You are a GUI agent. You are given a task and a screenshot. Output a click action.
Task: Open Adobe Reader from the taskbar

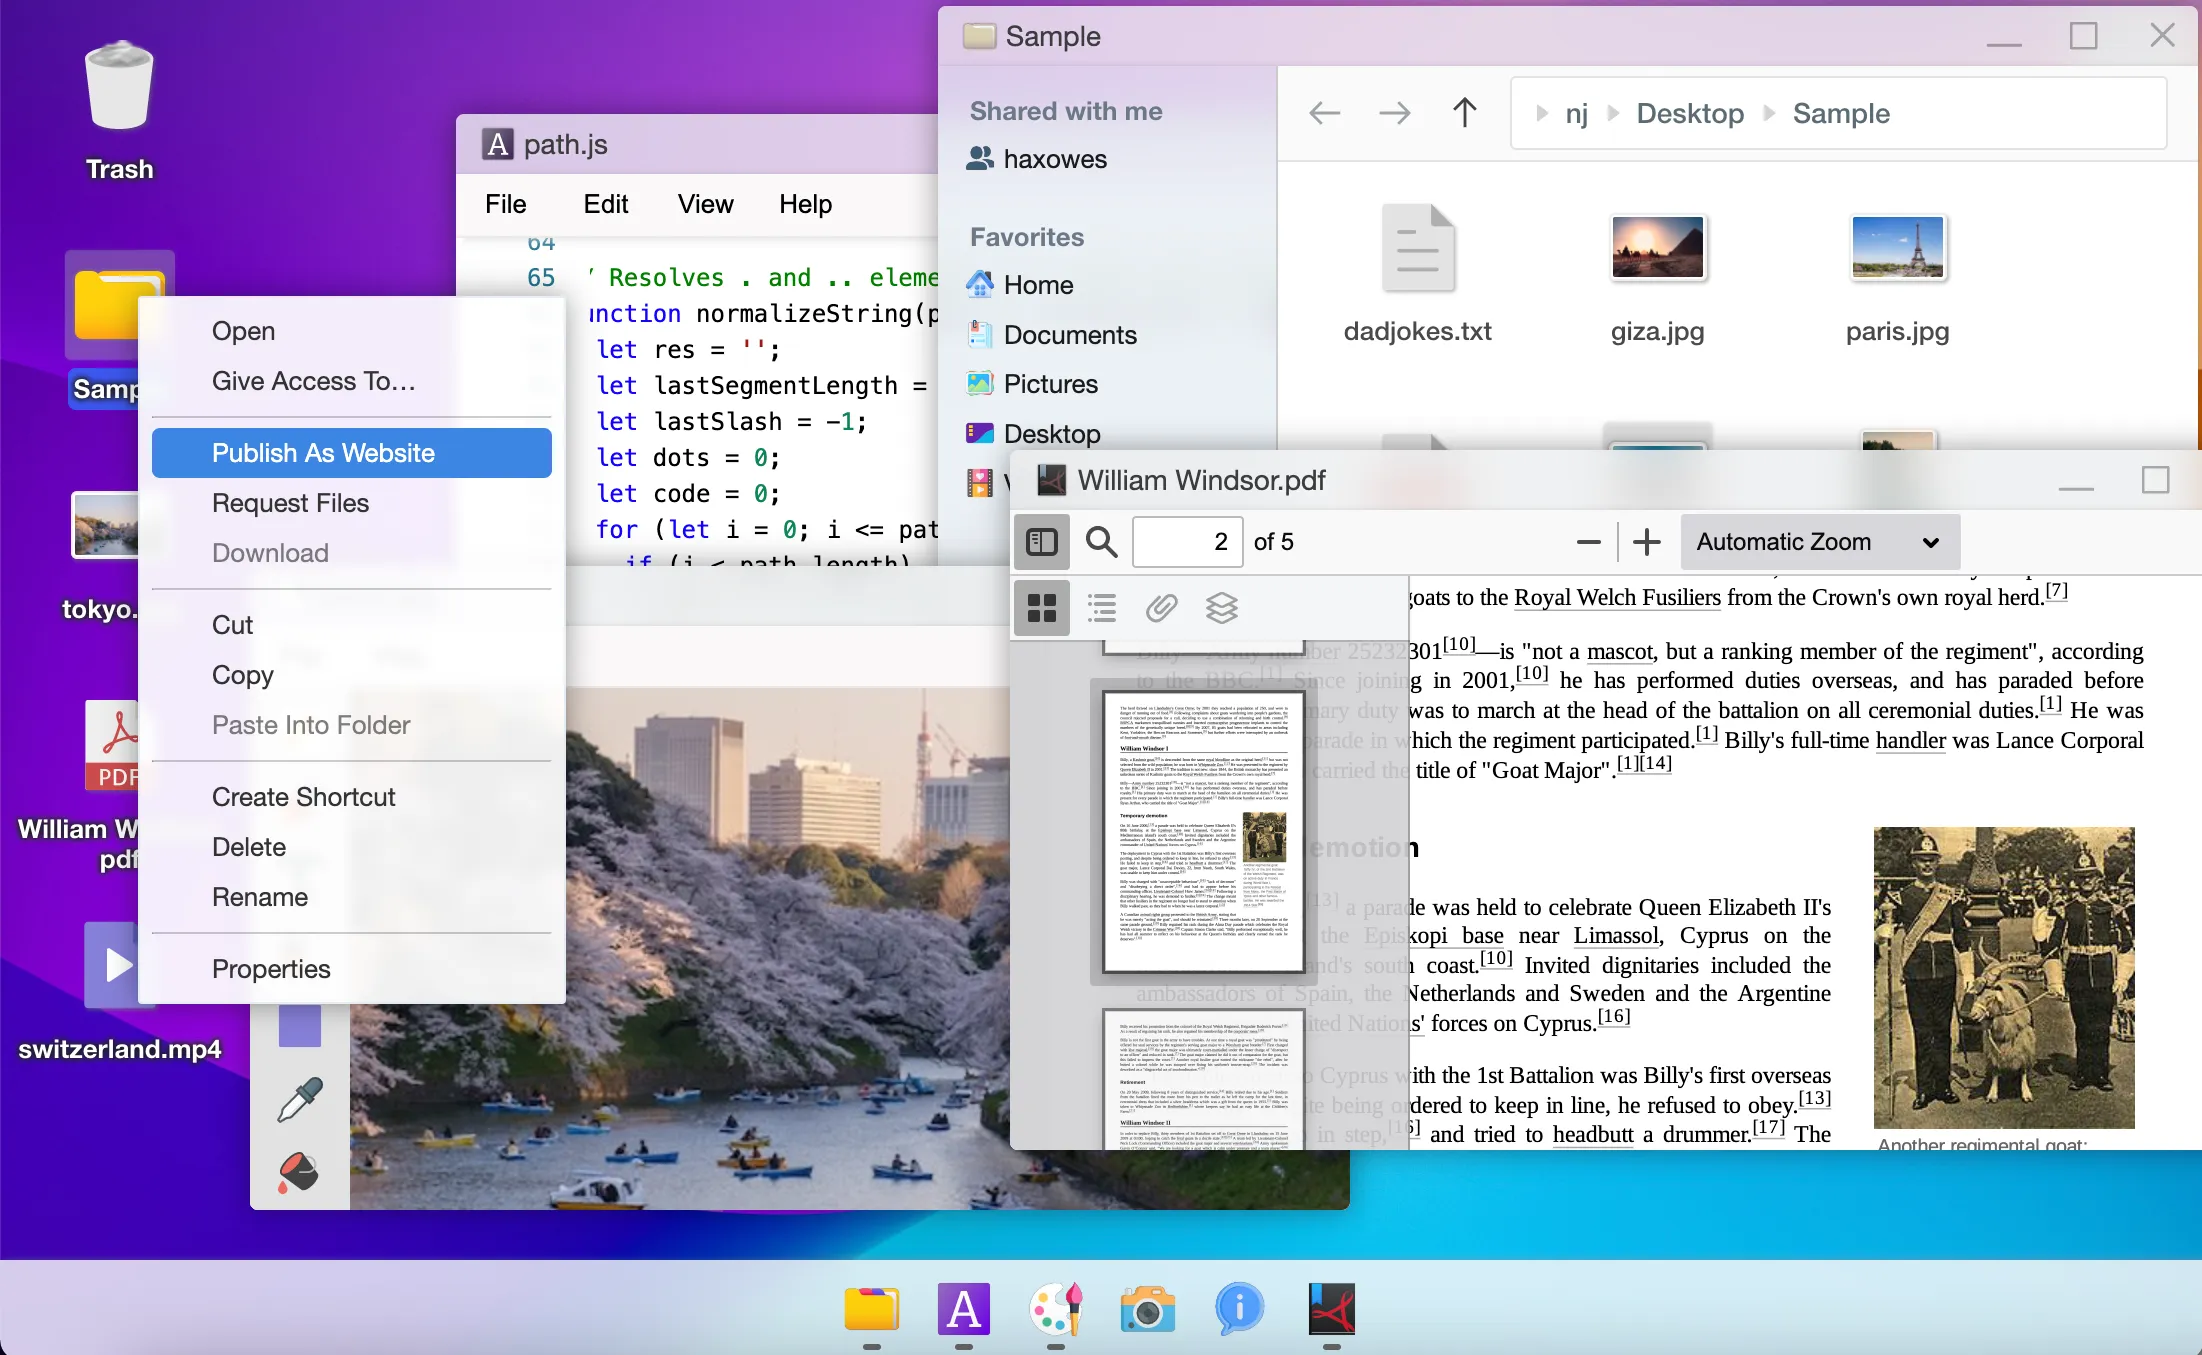click(x=1330, y=1308)
